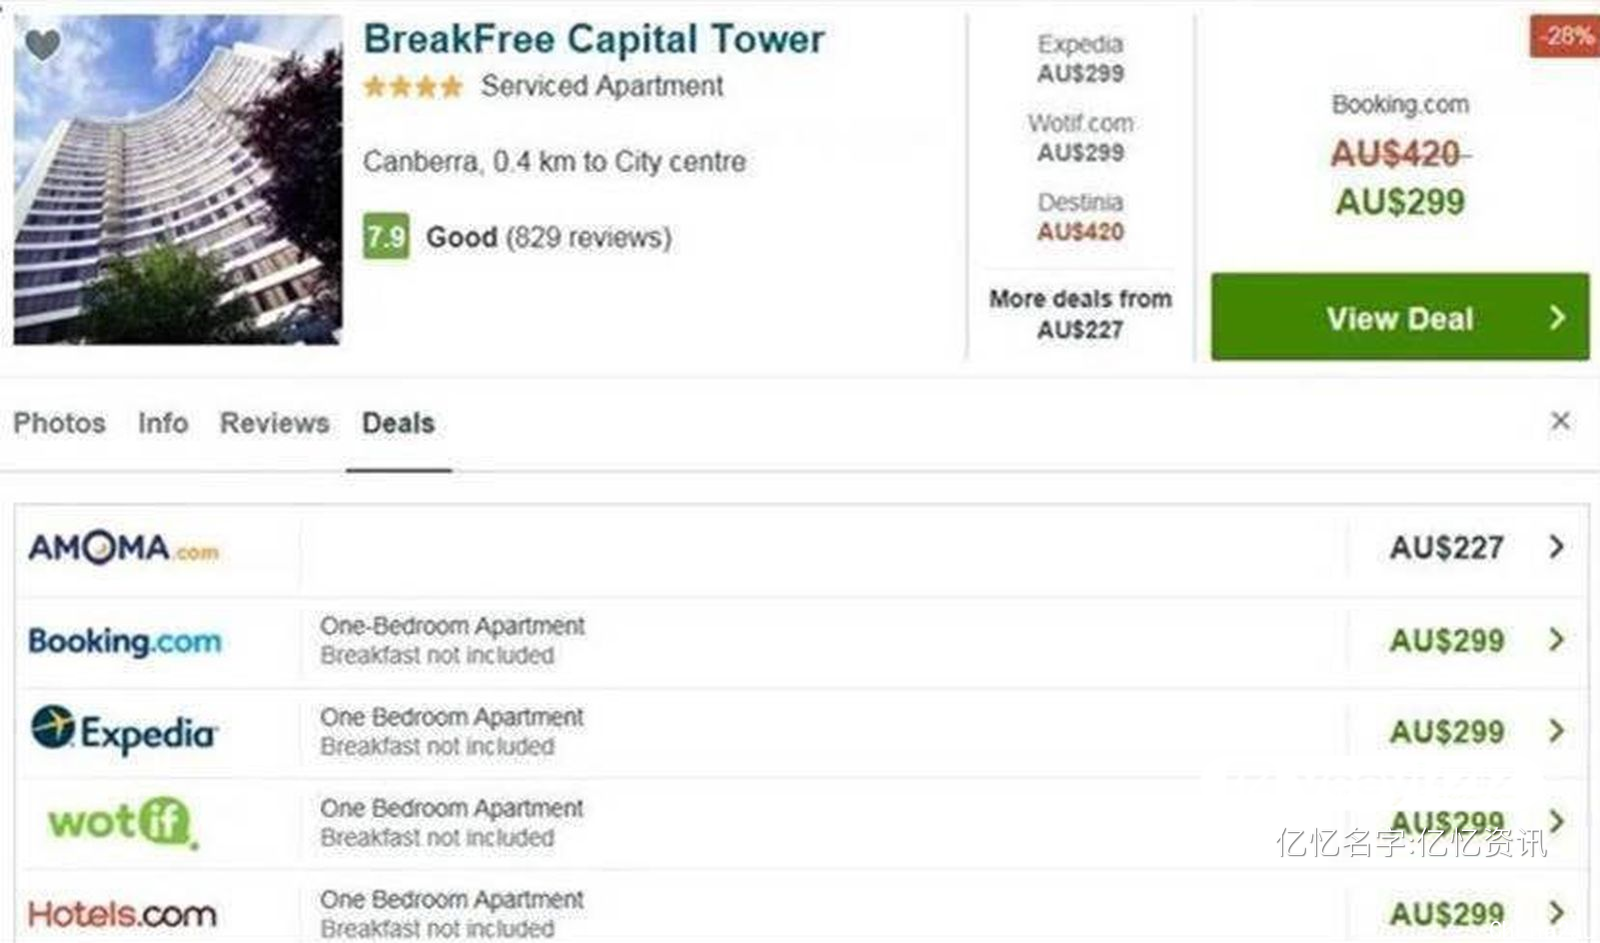The height and width of the screenshot is (943, 1600).
Task: Expand the AMOMA AU$227 deal chevron
Action: (x=1556, y=546)
